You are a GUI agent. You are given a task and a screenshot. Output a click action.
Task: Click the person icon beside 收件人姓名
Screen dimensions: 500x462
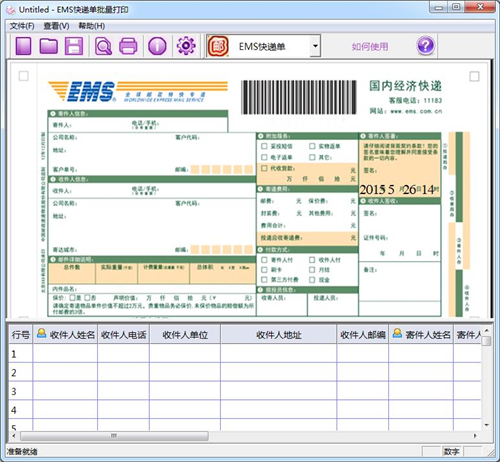(41, 333)
